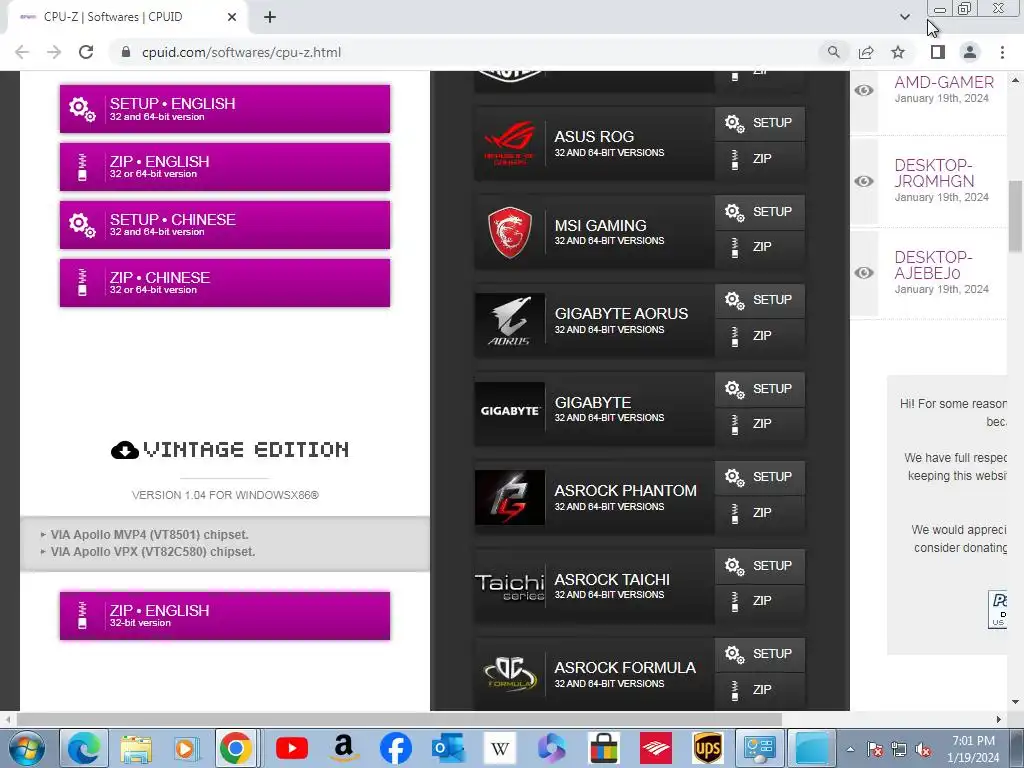Image resolution: width=1024 pixels, height=768 pixels.
Task: Open DESKTOP-JRQMHGN validation link
Action: point(934,173)
